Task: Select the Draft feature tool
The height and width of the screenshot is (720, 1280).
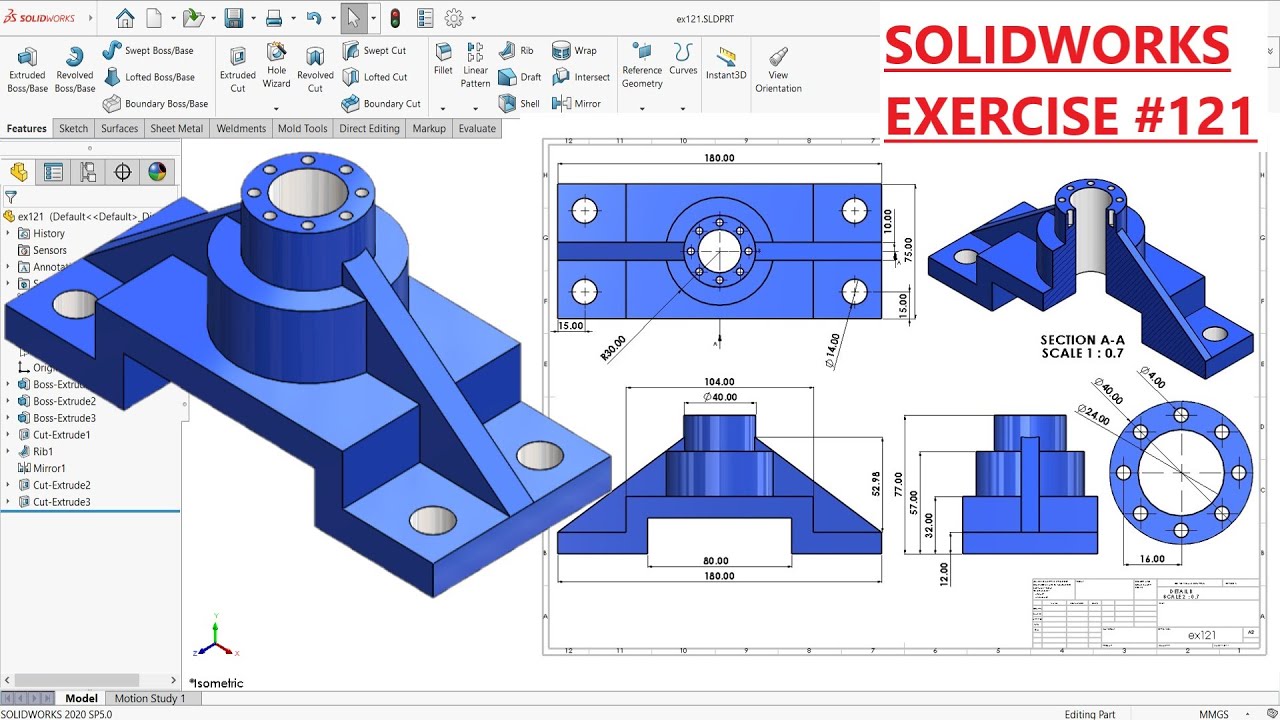Action: point(520,77)
